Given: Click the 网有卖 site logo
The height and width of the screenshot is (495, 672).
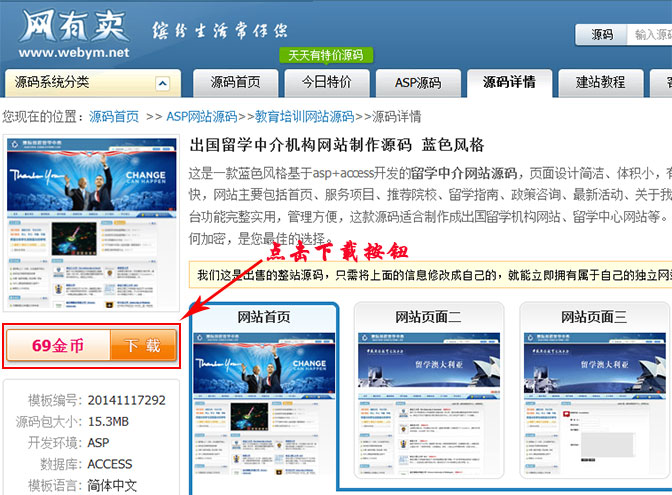Looking at the screenshot, I should pyautogui.click(x=74, y=27).
